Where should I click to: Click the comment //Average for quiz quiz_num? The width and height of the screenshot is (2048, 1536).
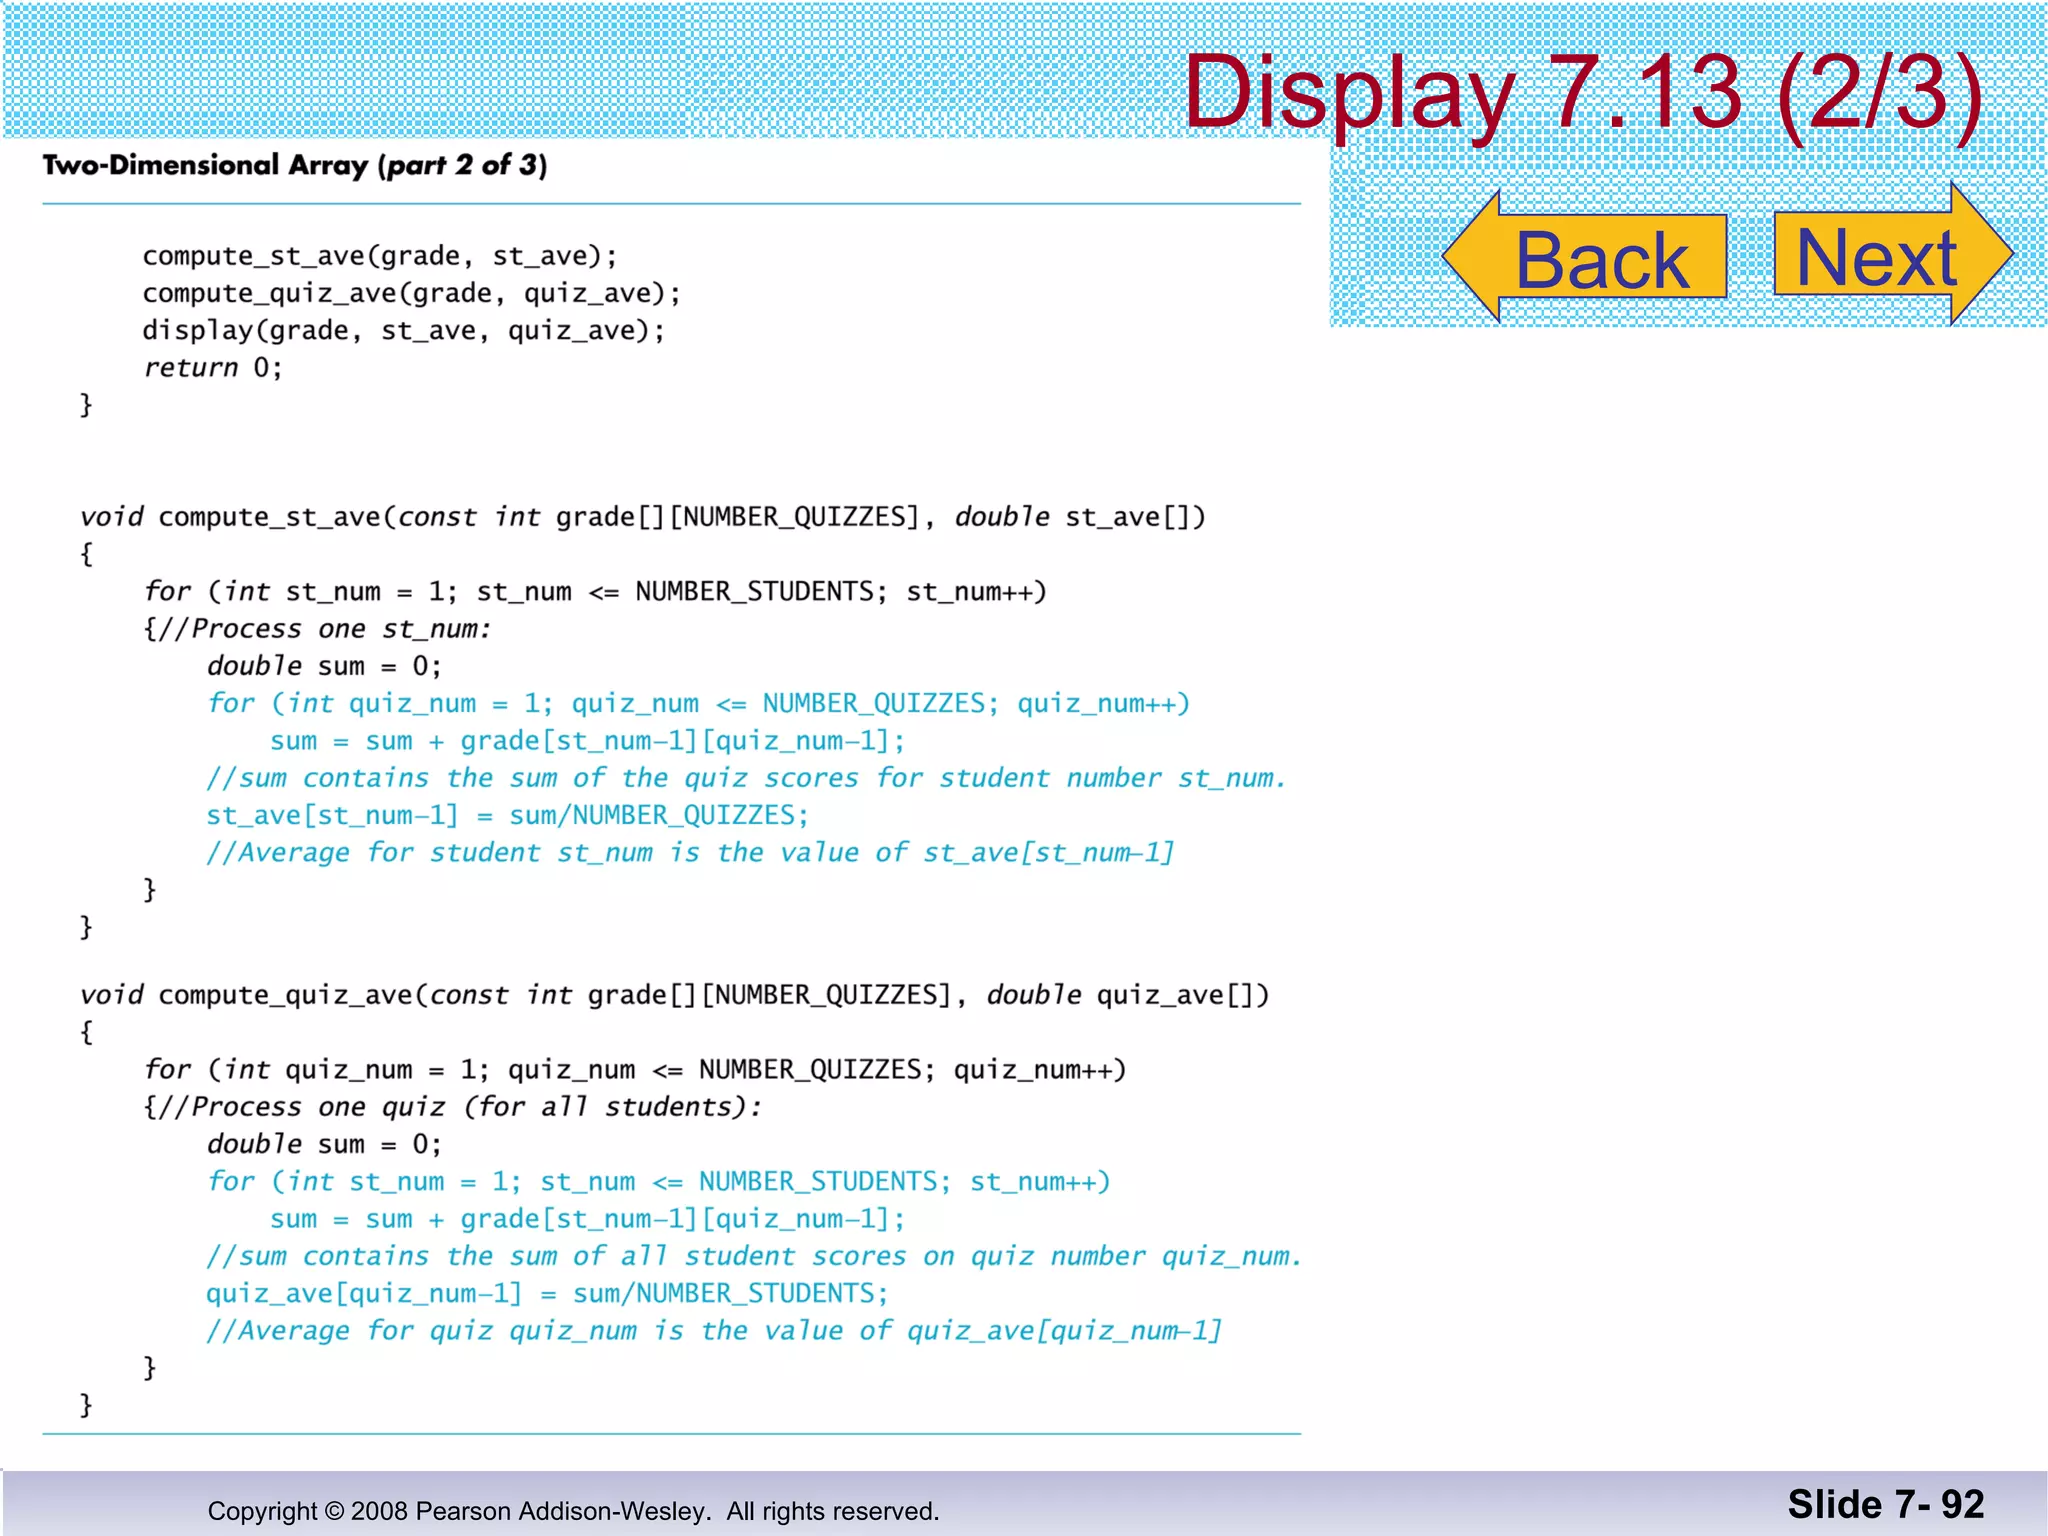(714, 1331)
